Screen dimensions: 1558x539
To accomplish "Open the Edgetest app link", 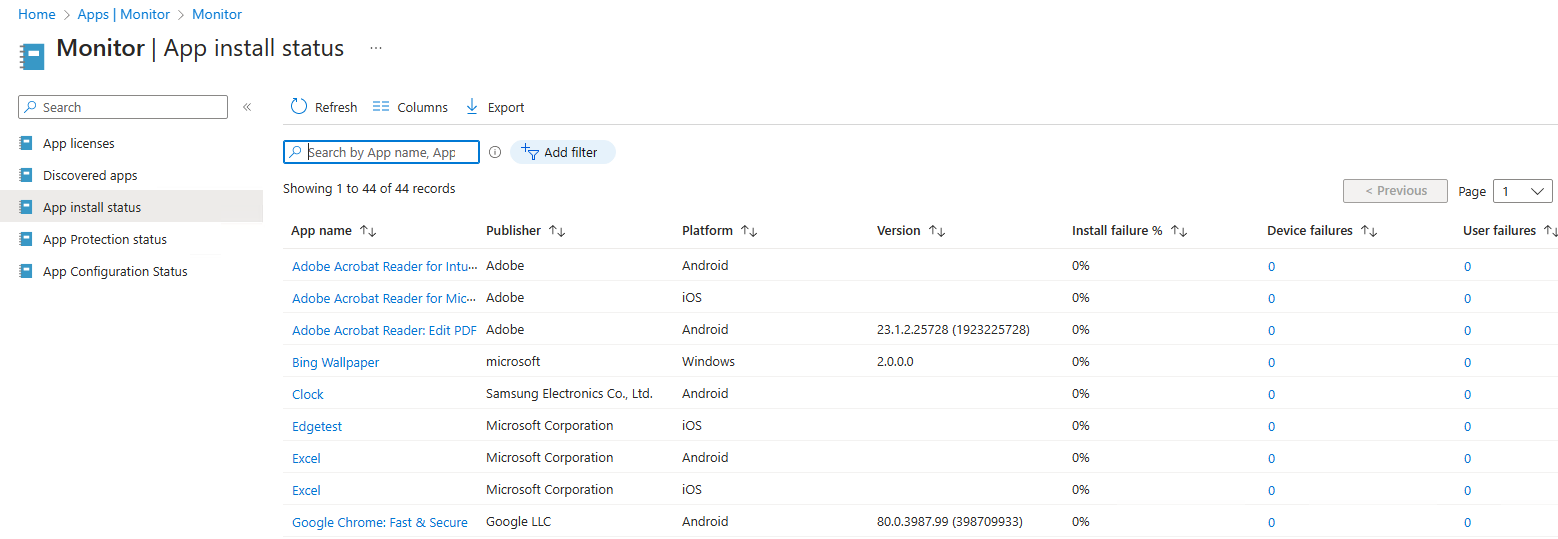I will (x=317, y=426).
